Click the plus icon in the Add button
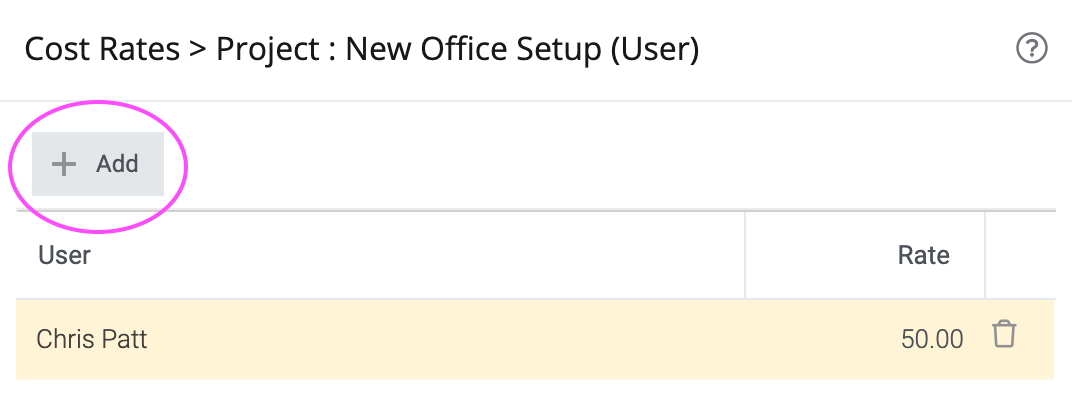This screenshot has height=400, width=1072. [x=64, y=164]
